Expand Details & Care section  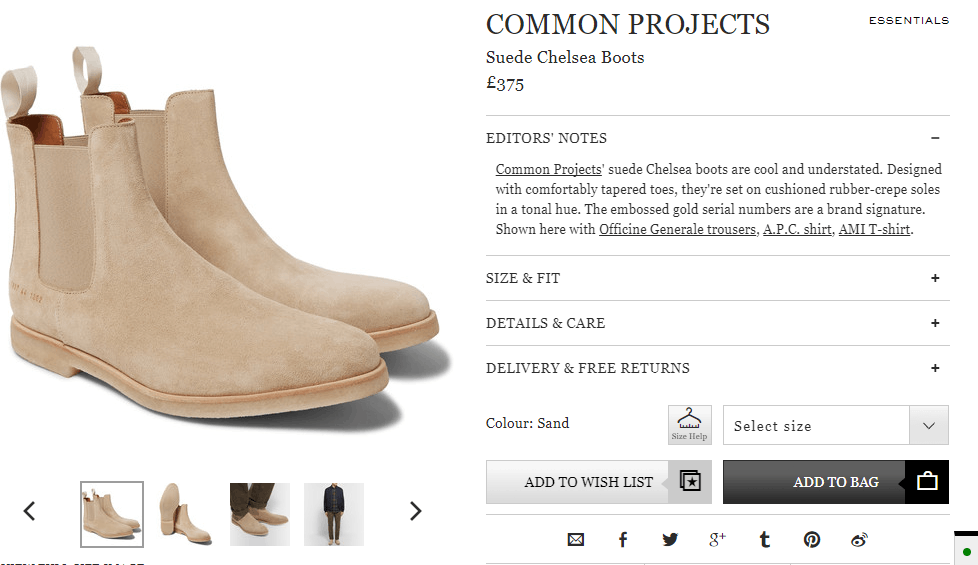[935, 323]
